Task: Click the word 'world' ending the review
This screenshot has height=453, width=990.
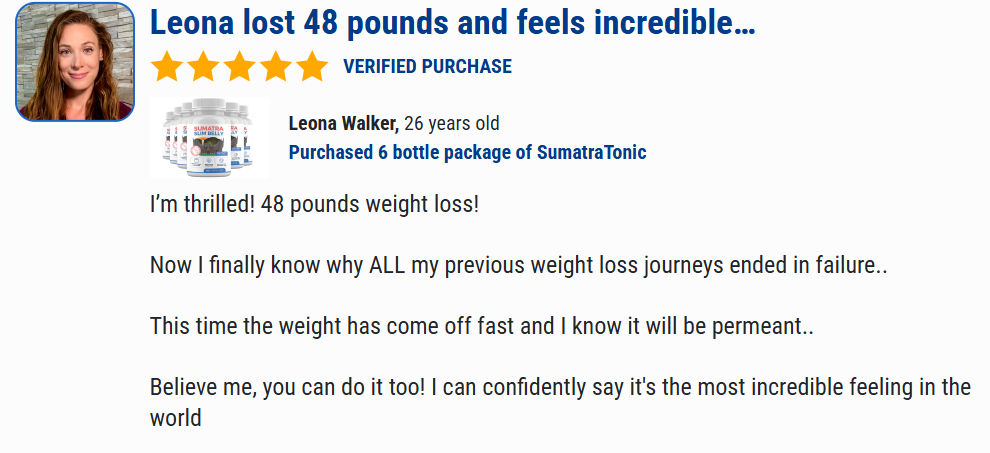Action: pos(176,418)
